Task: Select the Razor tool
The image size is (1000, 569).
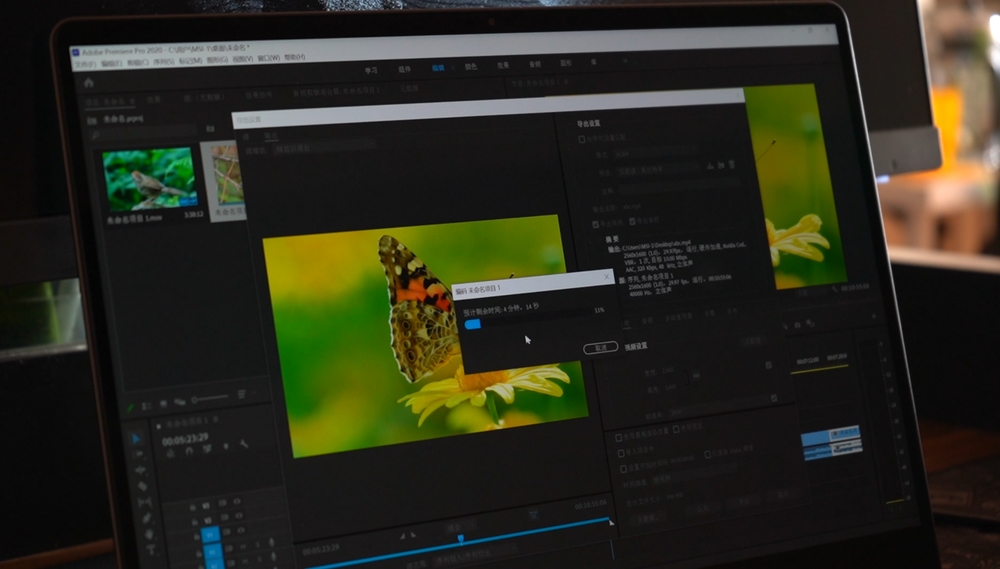Action: coord(143,486)
